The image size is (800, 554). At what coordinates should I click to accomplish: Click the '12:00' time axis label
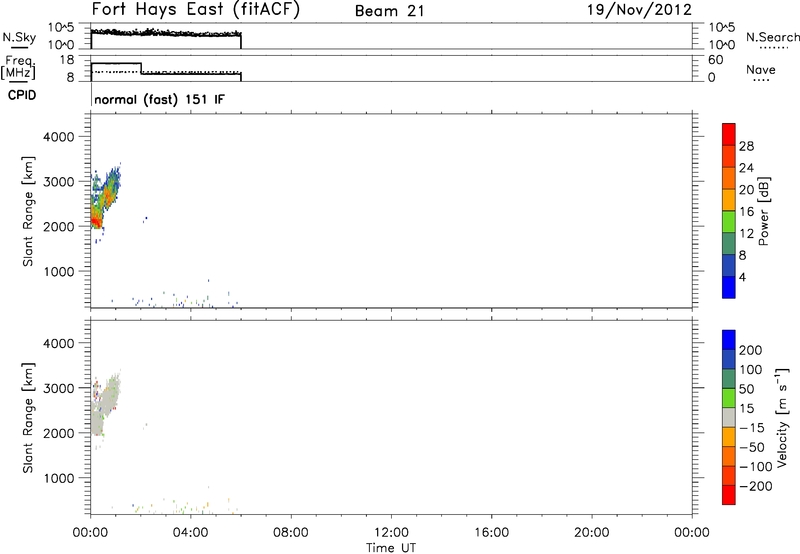tap(391, 533)
